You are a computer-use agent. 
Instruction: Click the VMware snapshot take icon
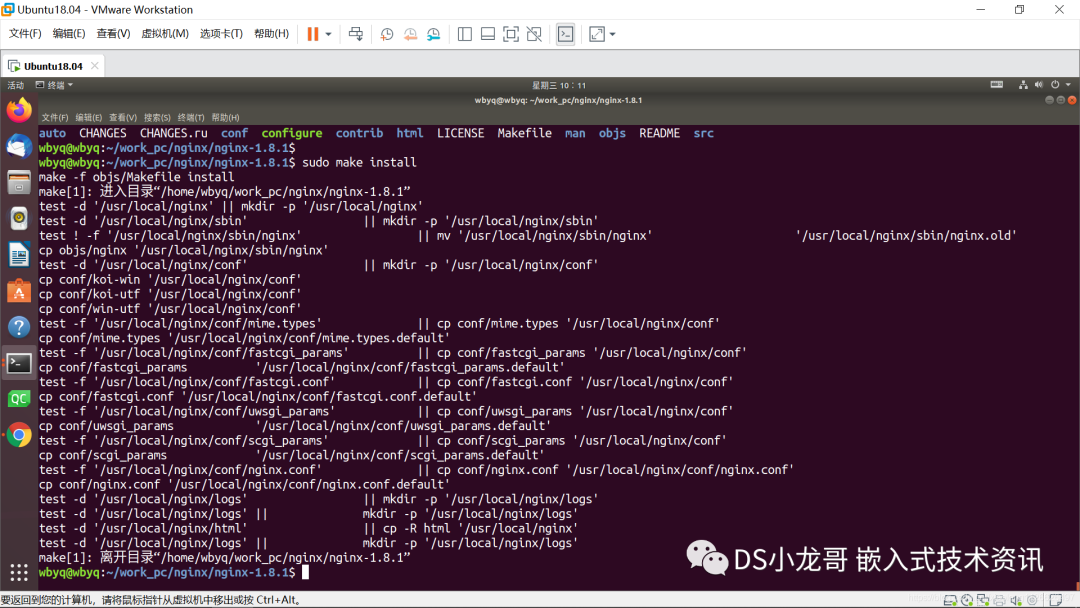tap(387, 34)
